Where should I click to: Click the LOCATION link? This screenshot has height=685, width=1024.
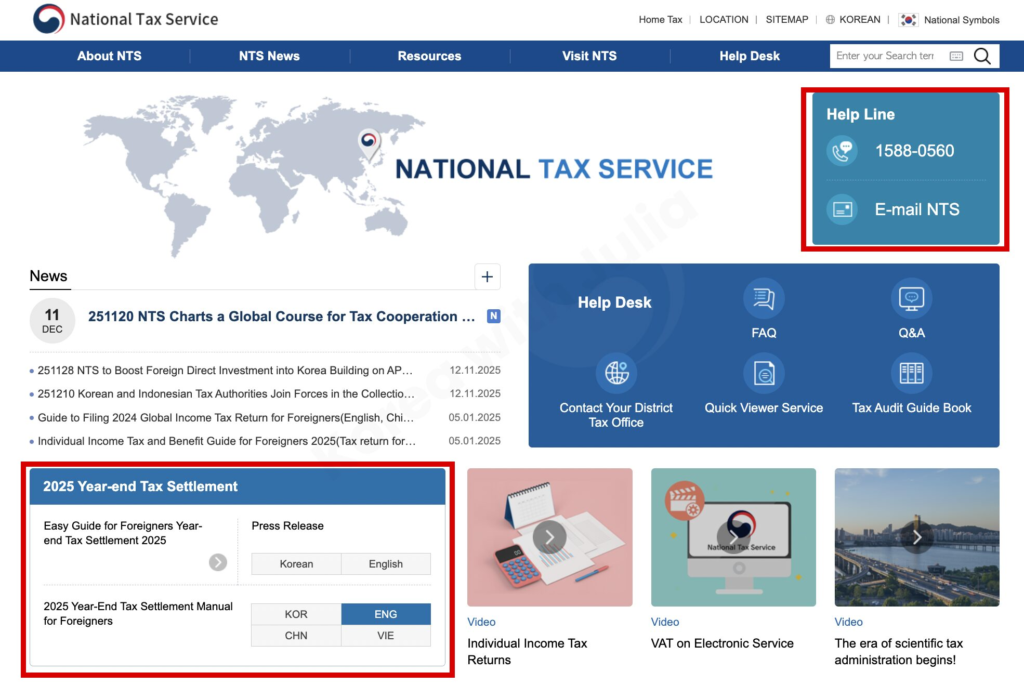point(724,20)
